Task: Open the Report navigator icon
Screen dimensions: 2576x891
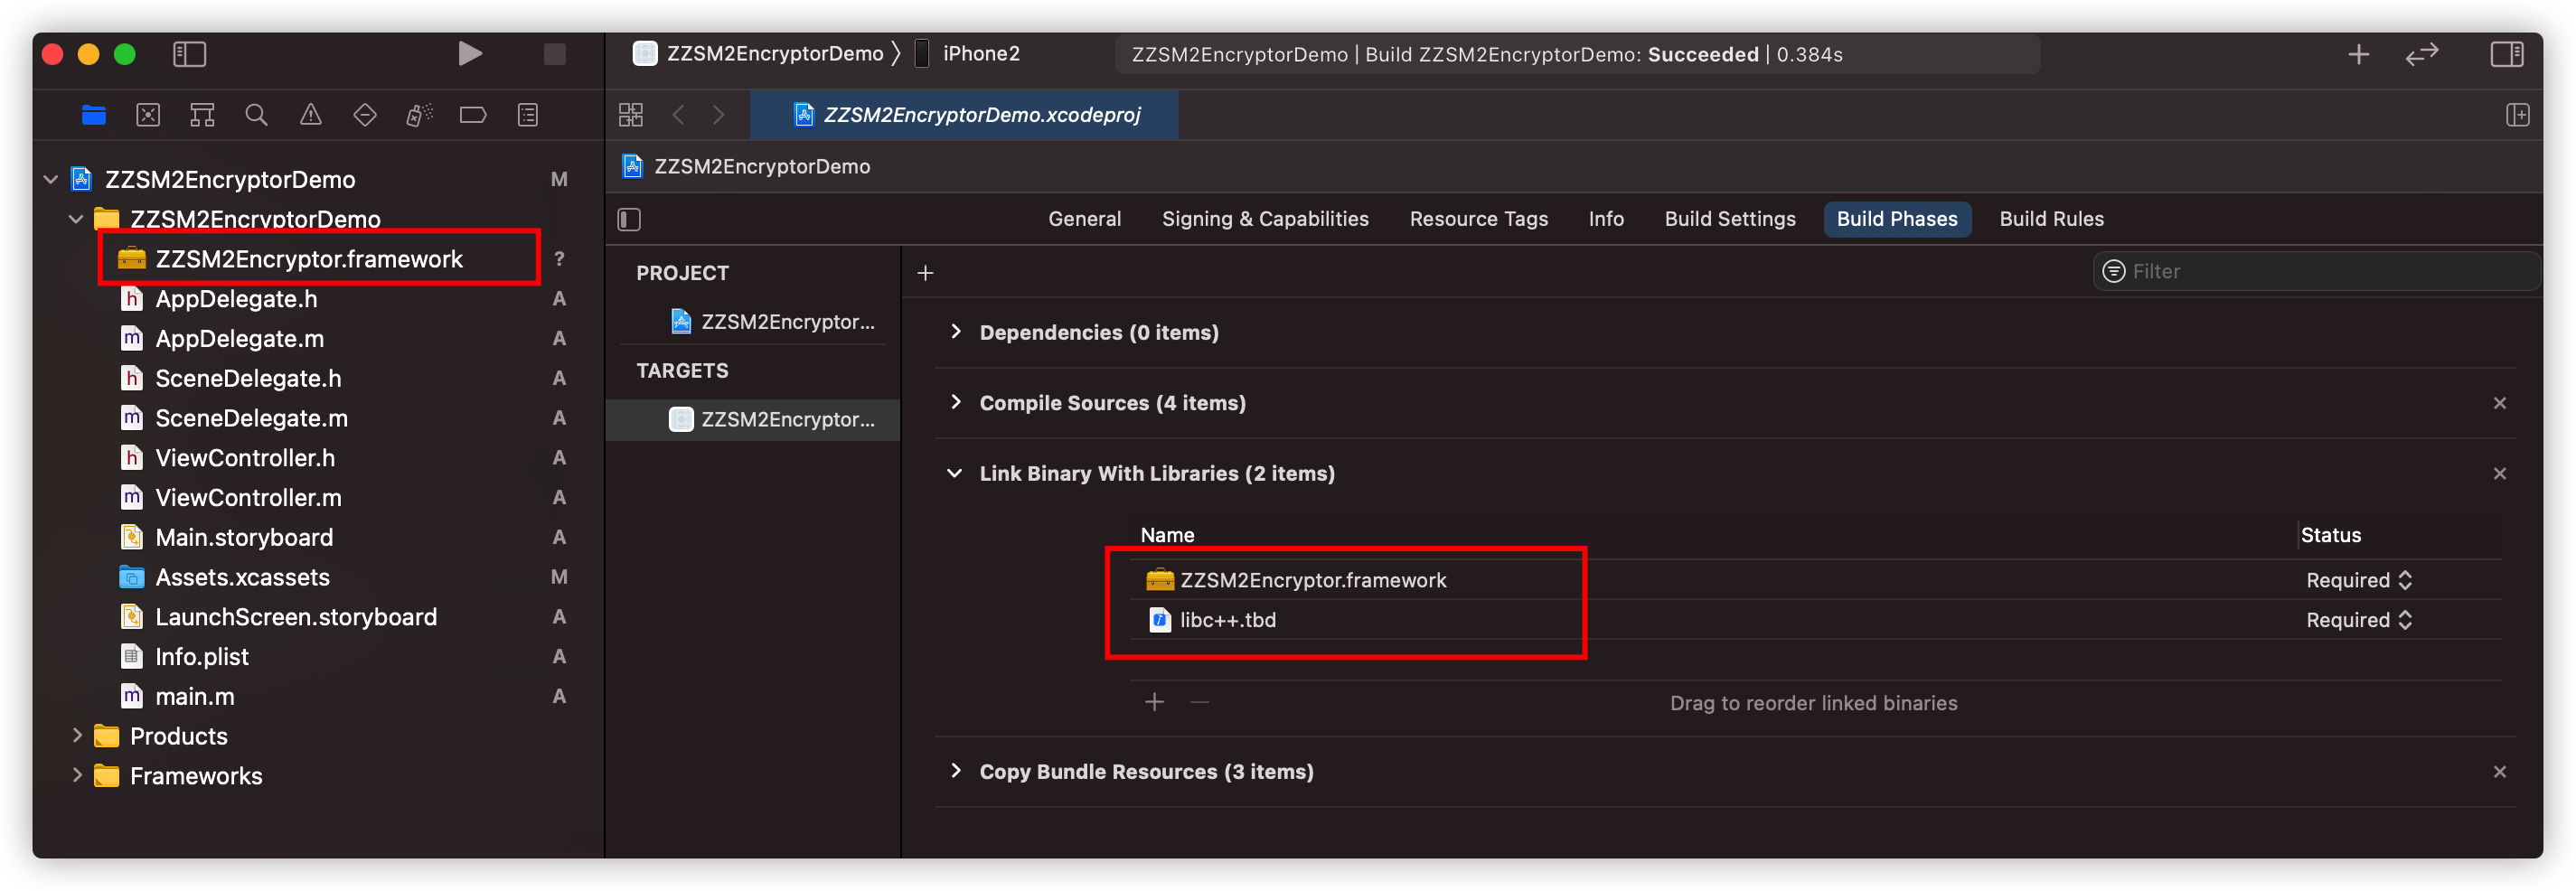Action: point(528,115)
